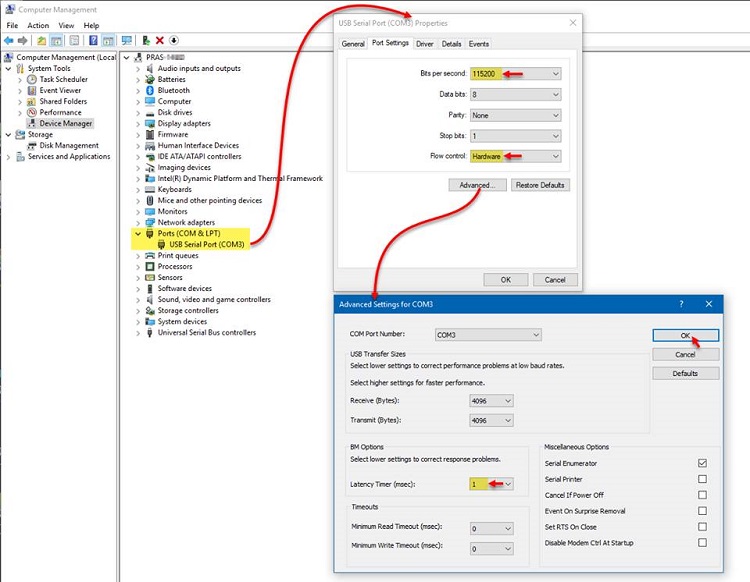Click the Network adapters icon
Image resolution: width=750 pixels, height=582 pixels.
pos(150,222)
